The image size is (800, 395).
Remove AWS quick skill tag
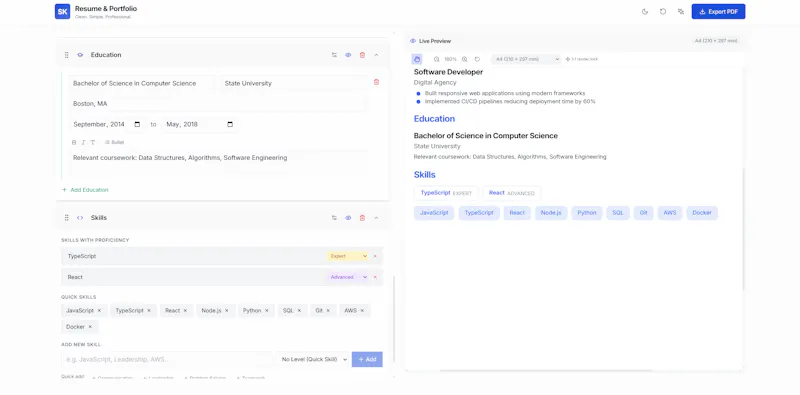click(x=362, y=310)
